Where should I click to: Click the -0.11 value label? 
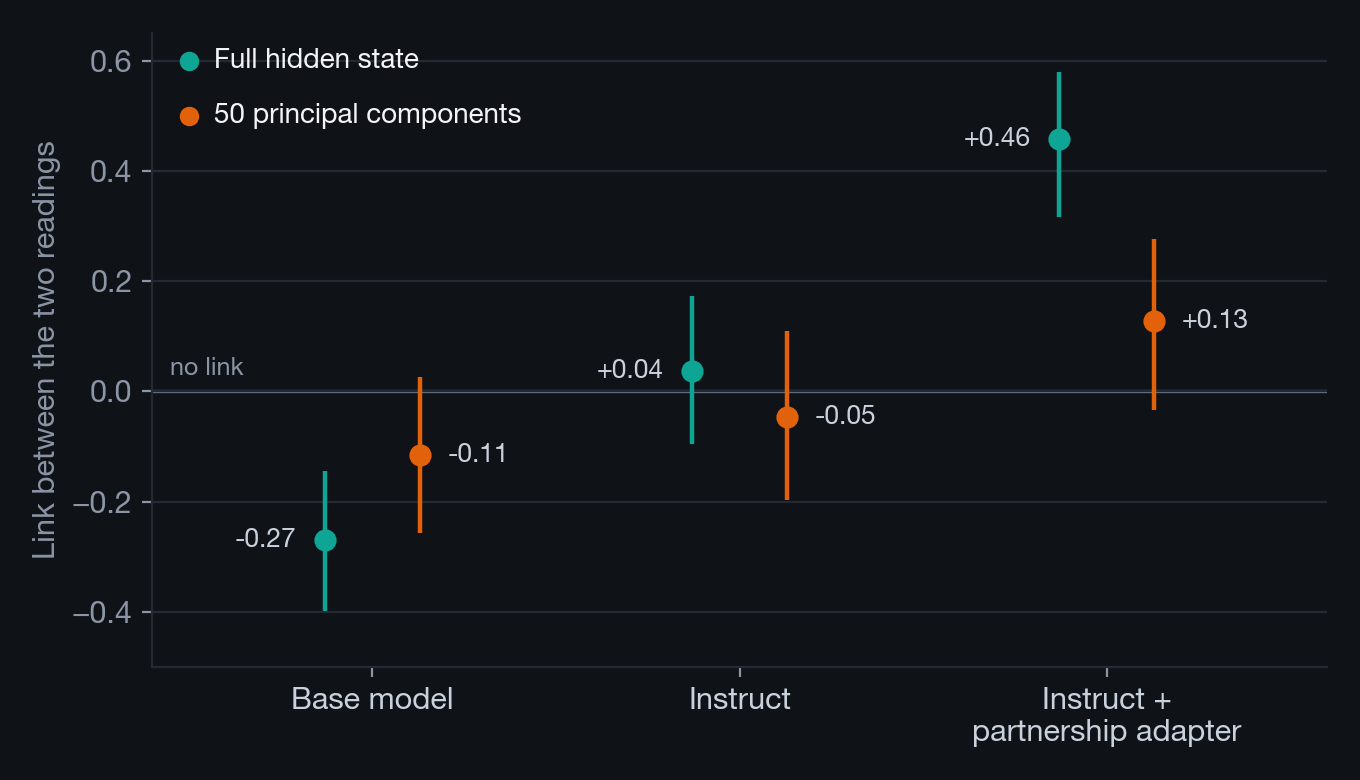click(x=478, y=454)
